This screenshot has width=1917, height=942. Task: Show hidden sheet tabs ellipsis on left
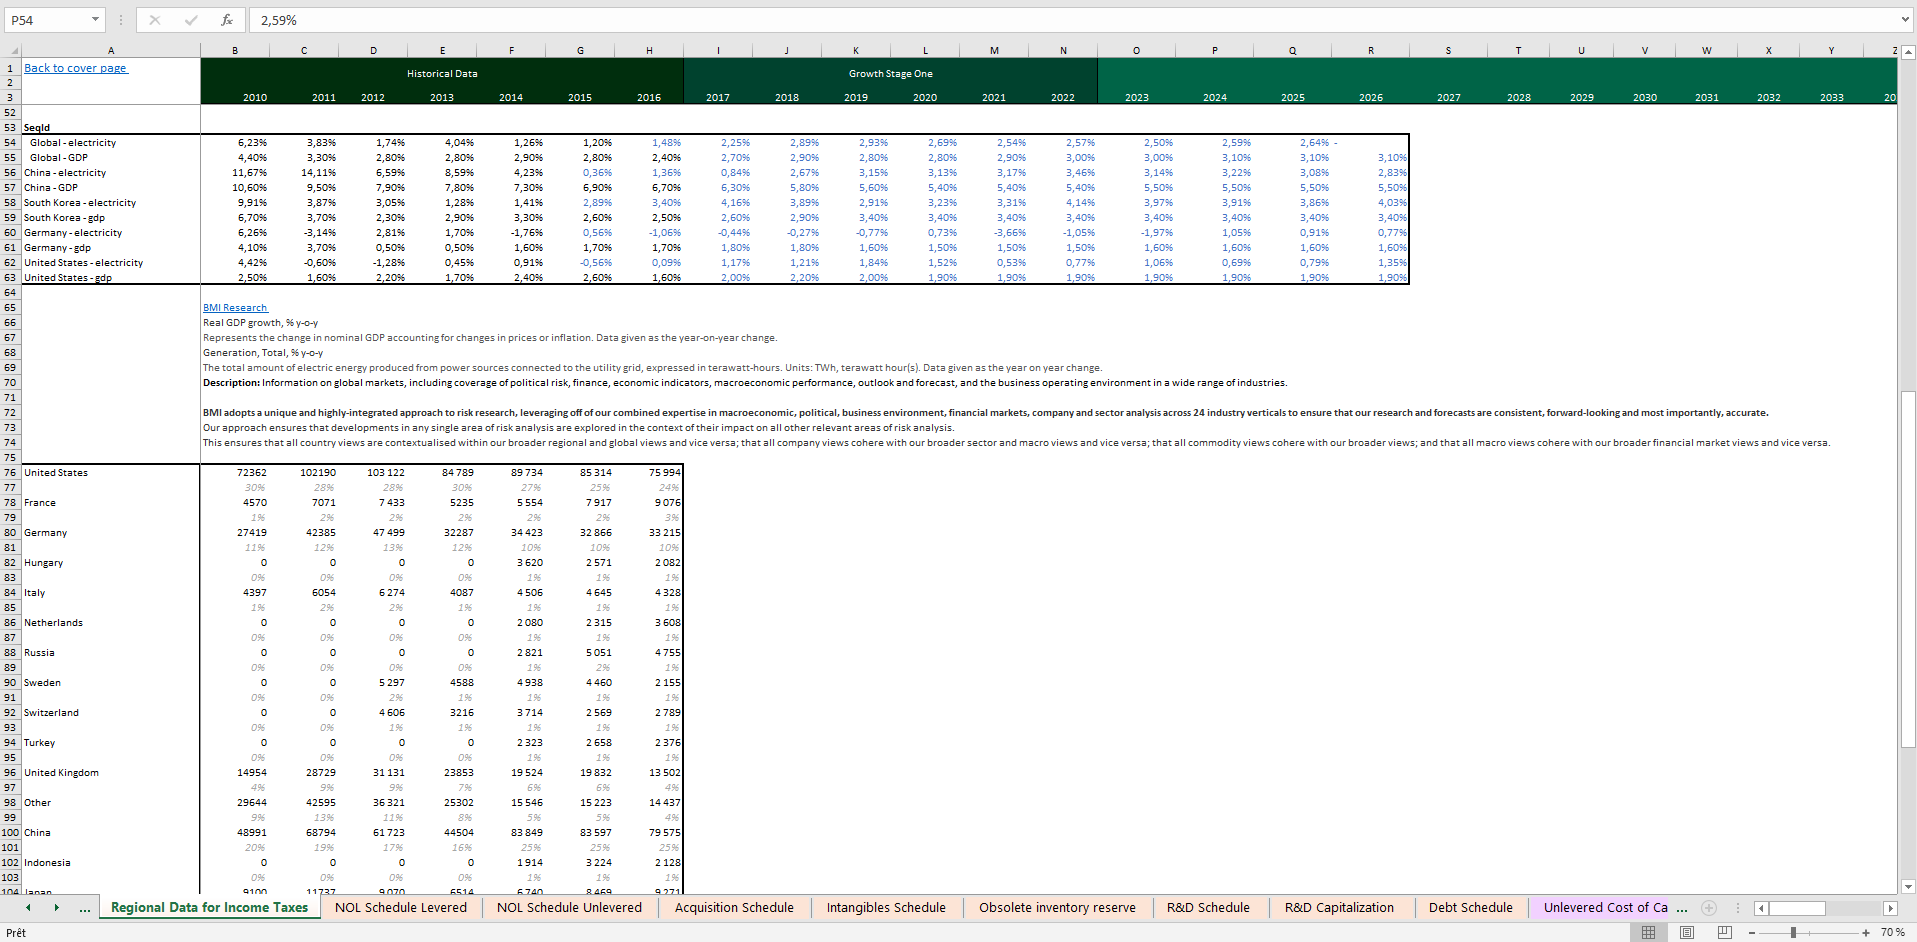tap(85, 908)
